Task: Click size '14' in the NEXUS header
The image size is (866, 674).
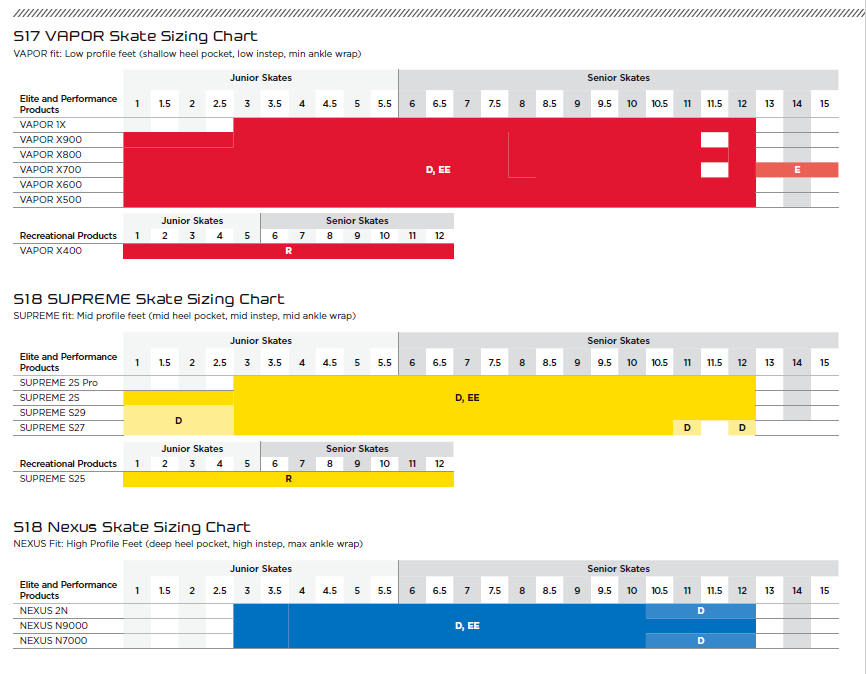Action: pyautogui.click(x=797, y=591)
